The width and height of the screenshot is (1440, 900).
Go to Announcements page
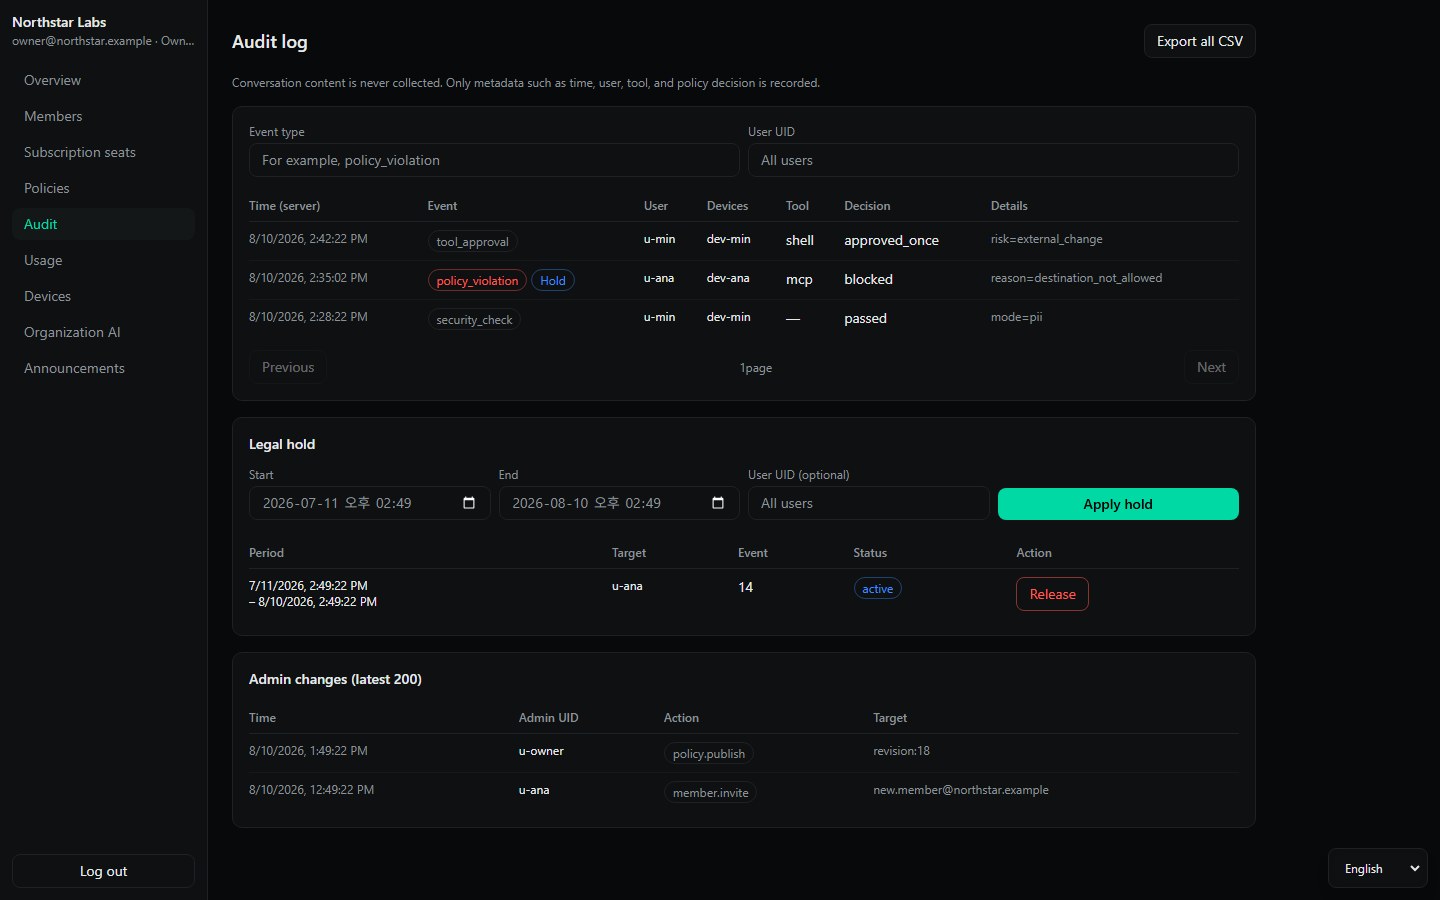[x=103, y=368]
